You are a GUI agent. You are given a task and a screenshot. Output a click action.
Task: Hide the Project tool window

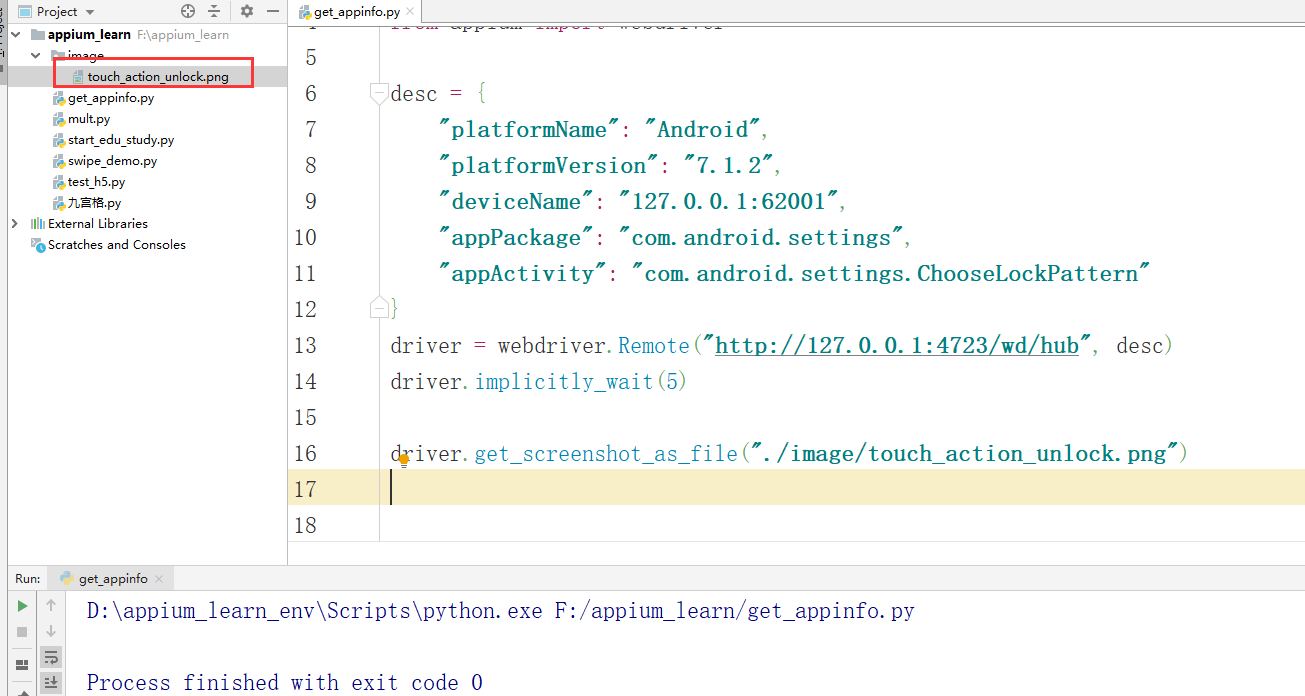(273, 11)
